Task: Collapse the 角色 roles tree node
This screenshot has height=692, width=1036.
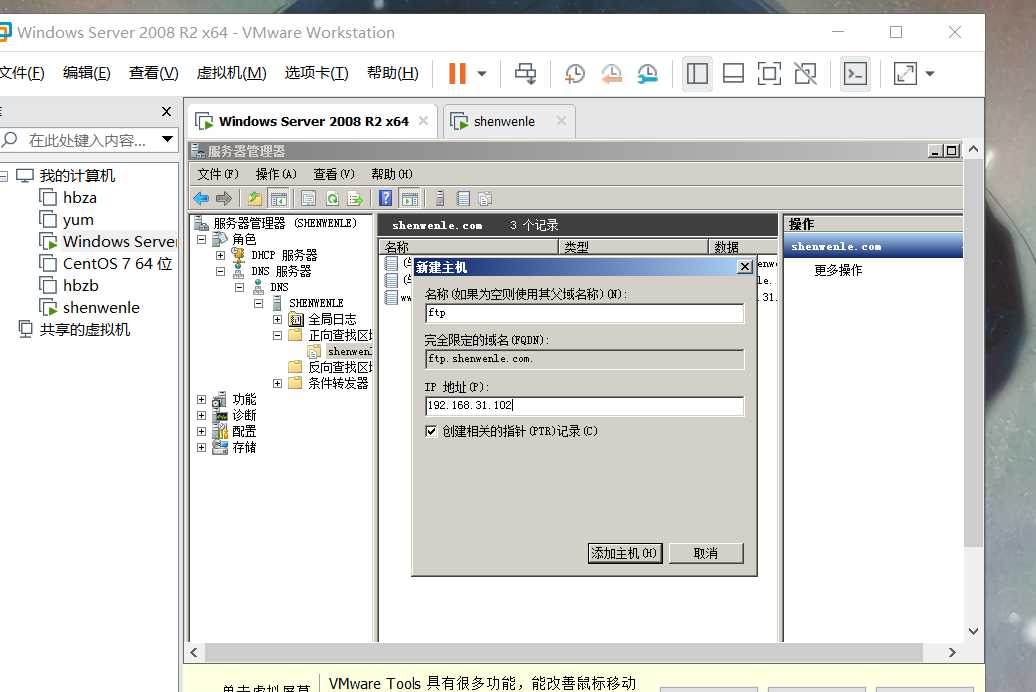Action: (x=202, y=239)
